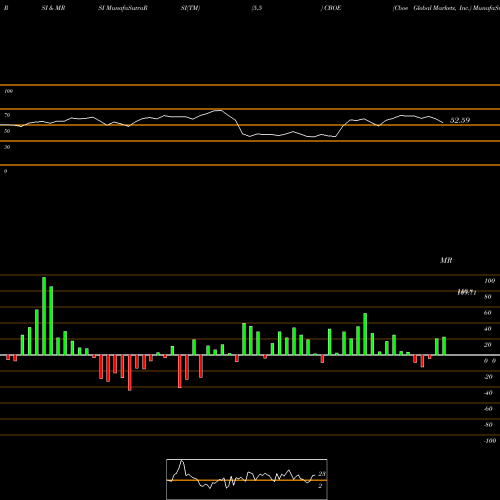Open the mini overview chart thumbnail at bottom
Image resolution: width=500 pixels, height=500 pixels.
(247, 479)
